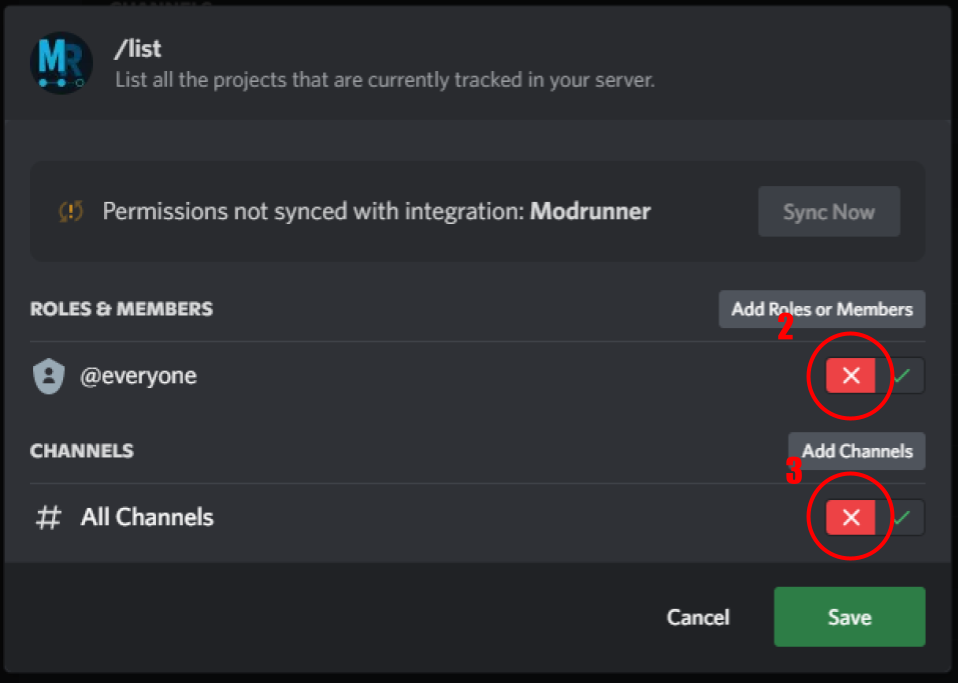Click the @everyone role shield icon

pyautogui.click(x=49, y=377)
